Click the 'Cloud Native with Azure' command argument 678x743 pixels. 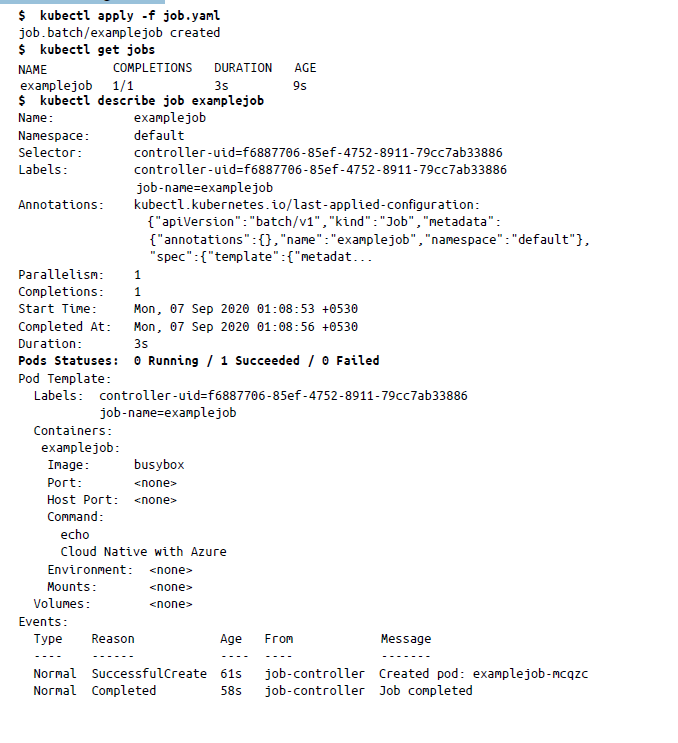click(143, 552)
